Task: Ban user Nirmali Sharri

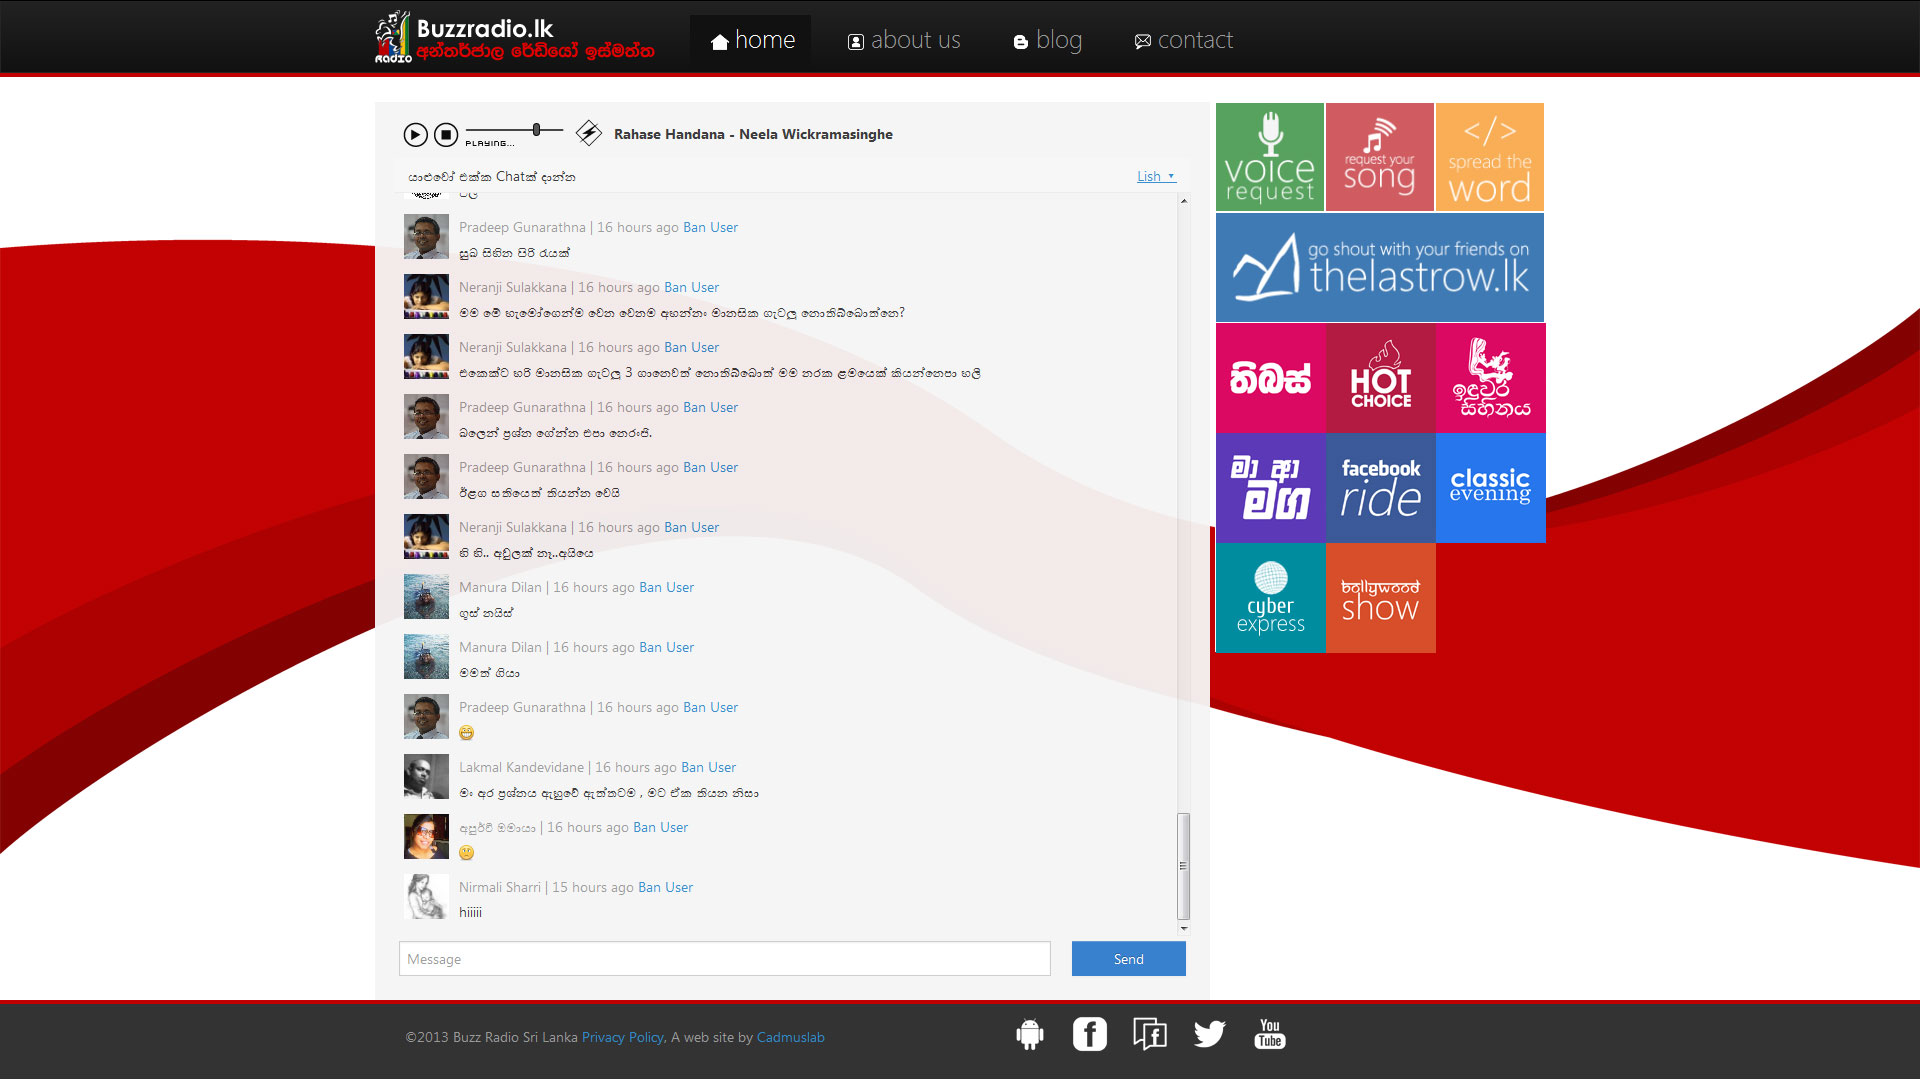Action: [x=665, y=888]
